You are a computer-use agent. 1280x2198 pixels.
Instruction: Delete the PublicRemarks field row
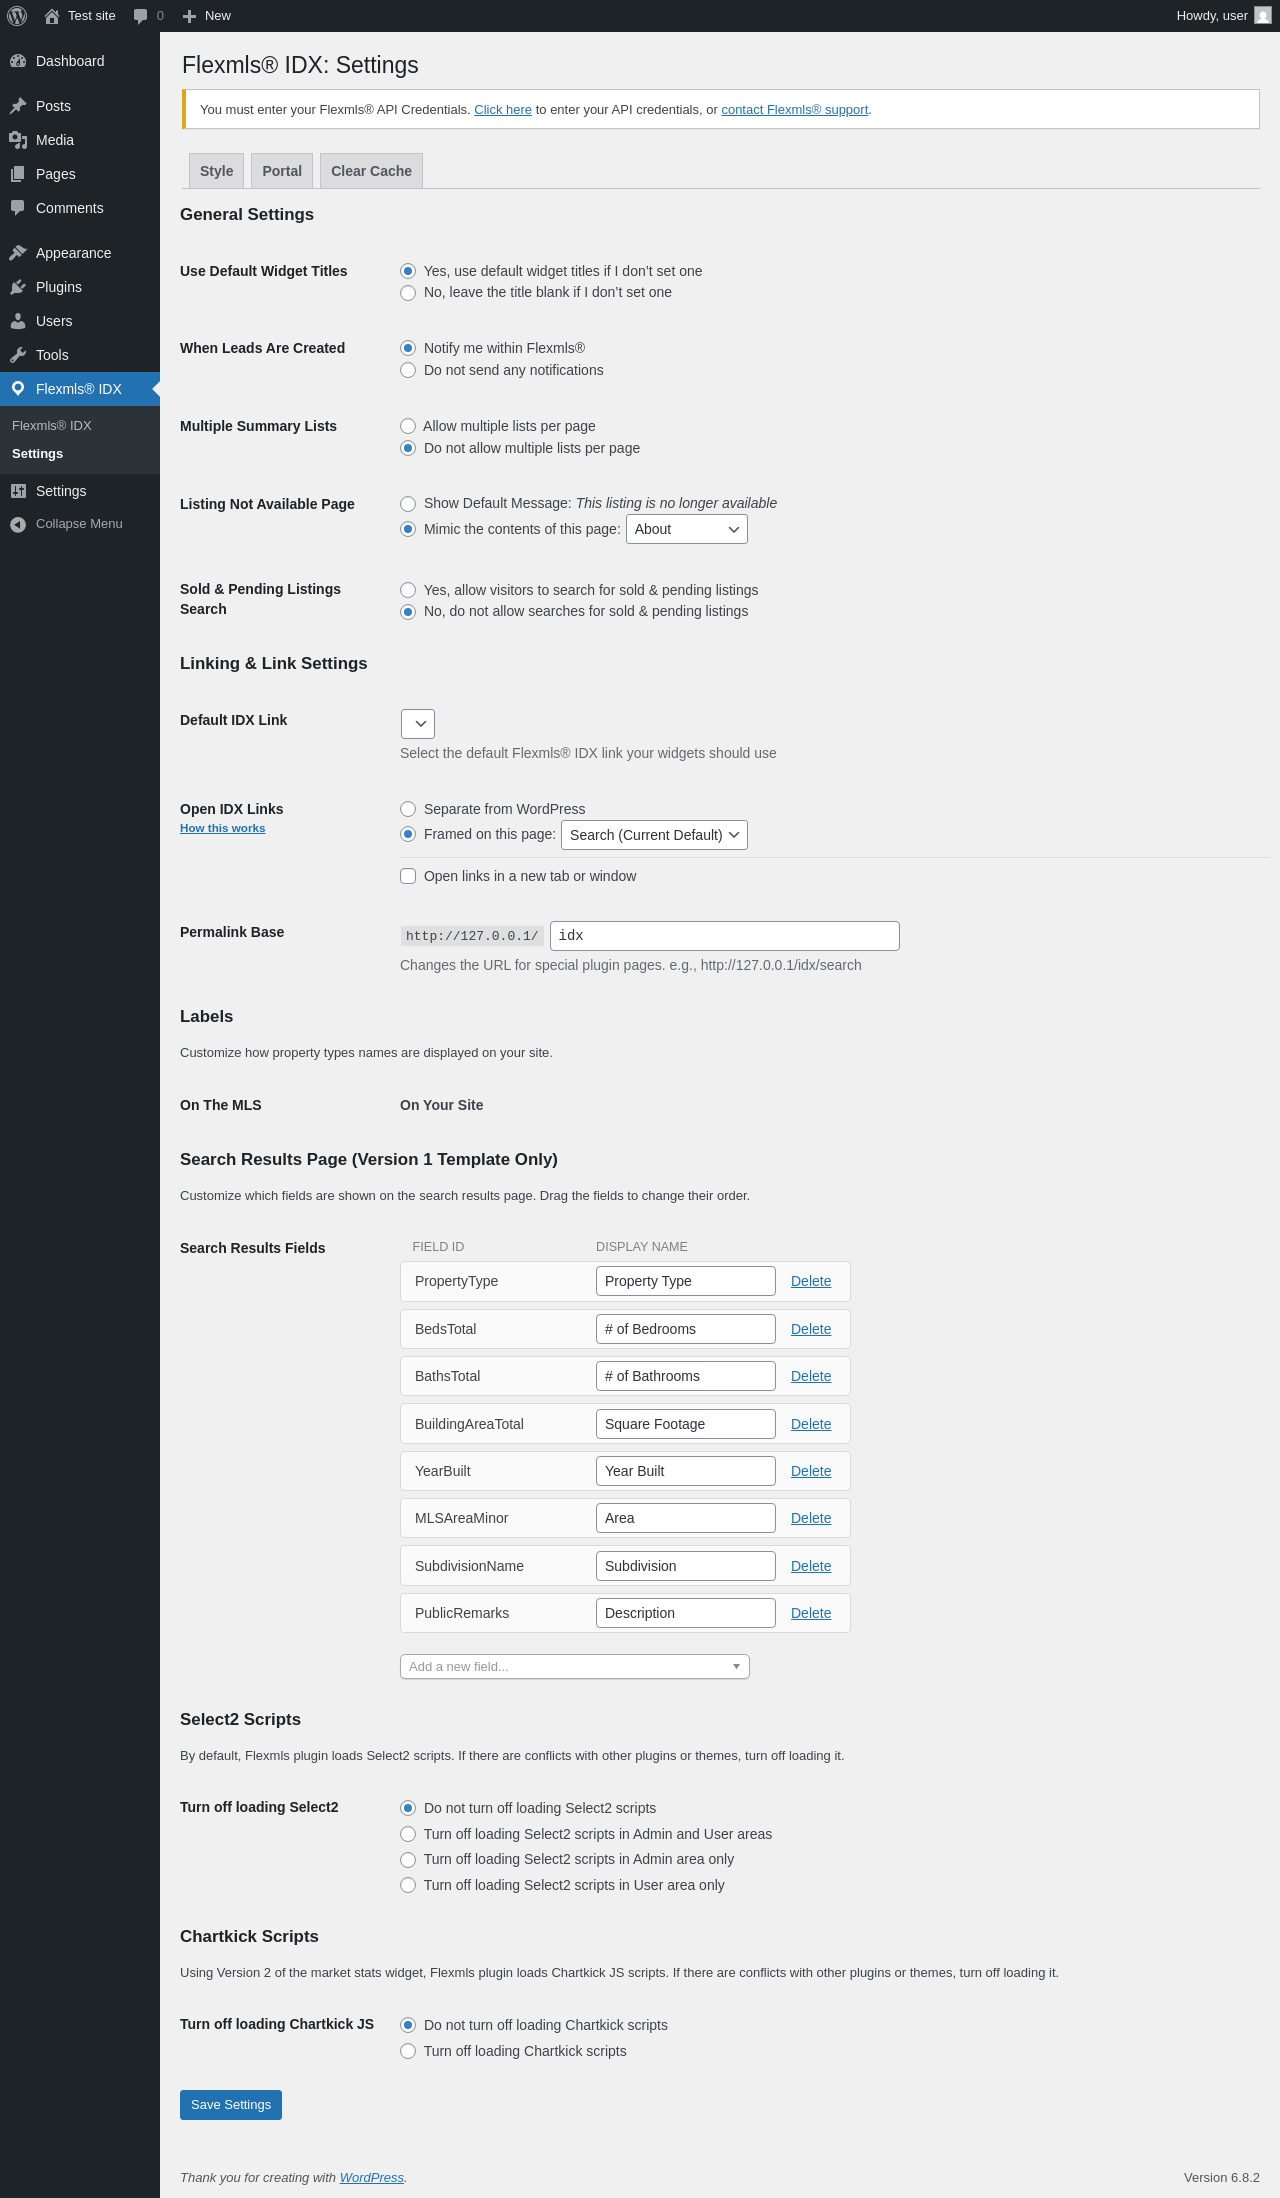pyautogui.click(x=811, y=1613)
